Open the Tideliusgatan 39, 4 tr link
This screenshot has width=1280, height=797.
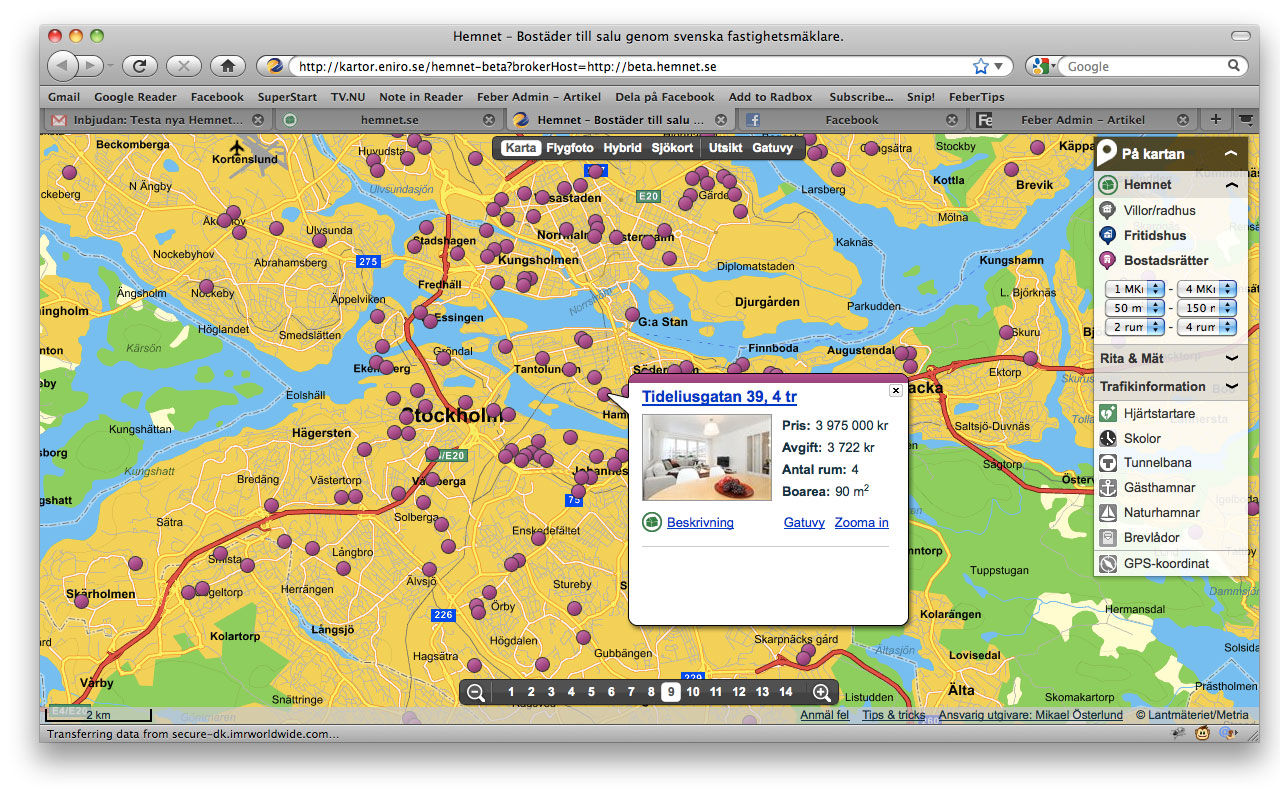719,397
